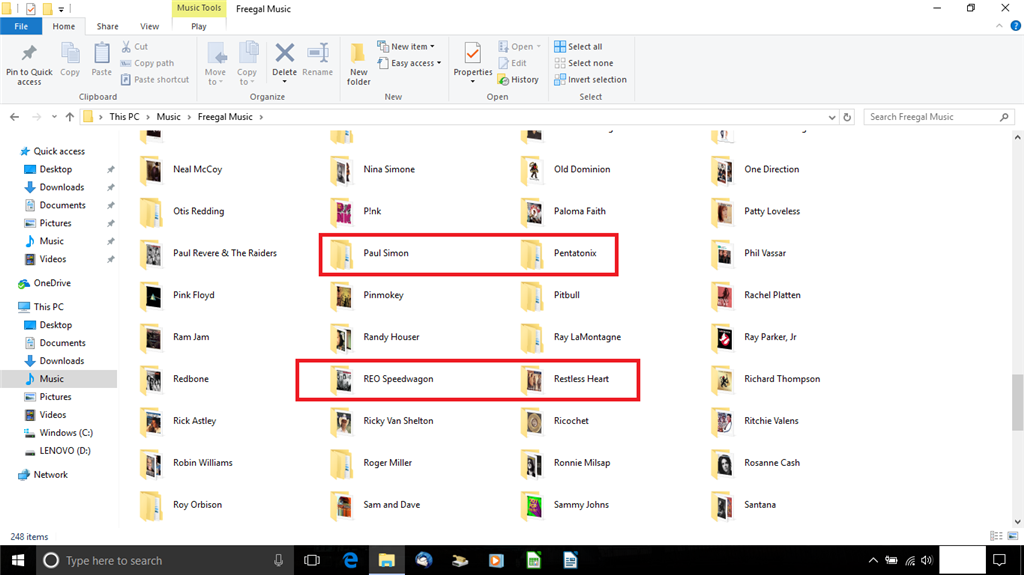Select the Restless Heart folder

point(565,379)
